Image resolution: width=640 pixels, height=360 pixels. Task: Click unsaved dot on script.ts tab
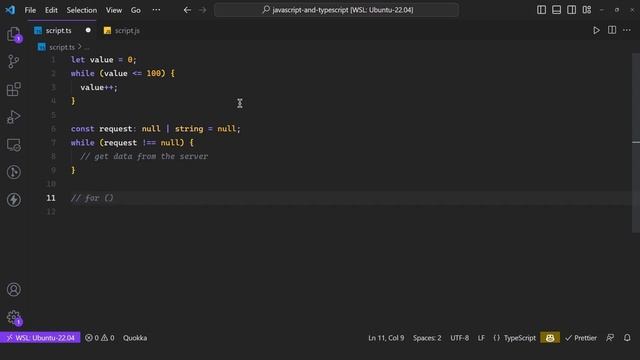tap(88, 30)
